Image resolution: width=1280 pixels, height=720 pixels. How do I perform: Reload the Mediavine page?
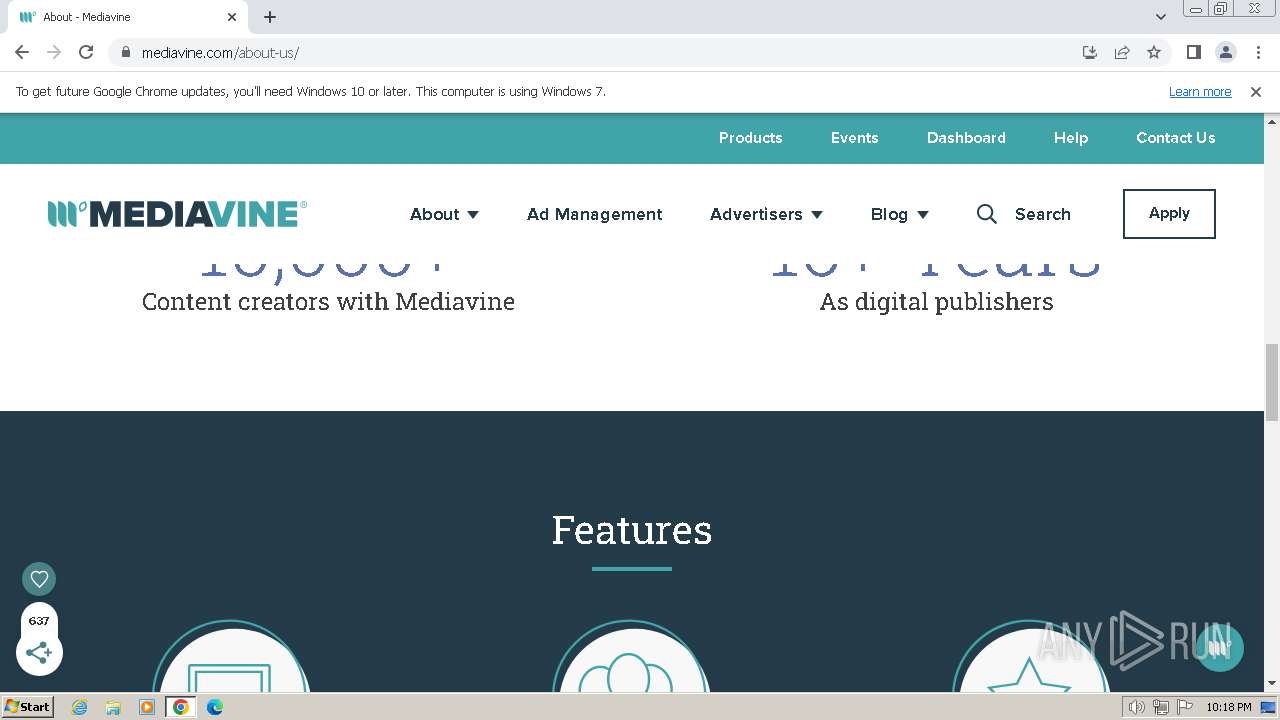pyautogui.click(x=86, y=52)
